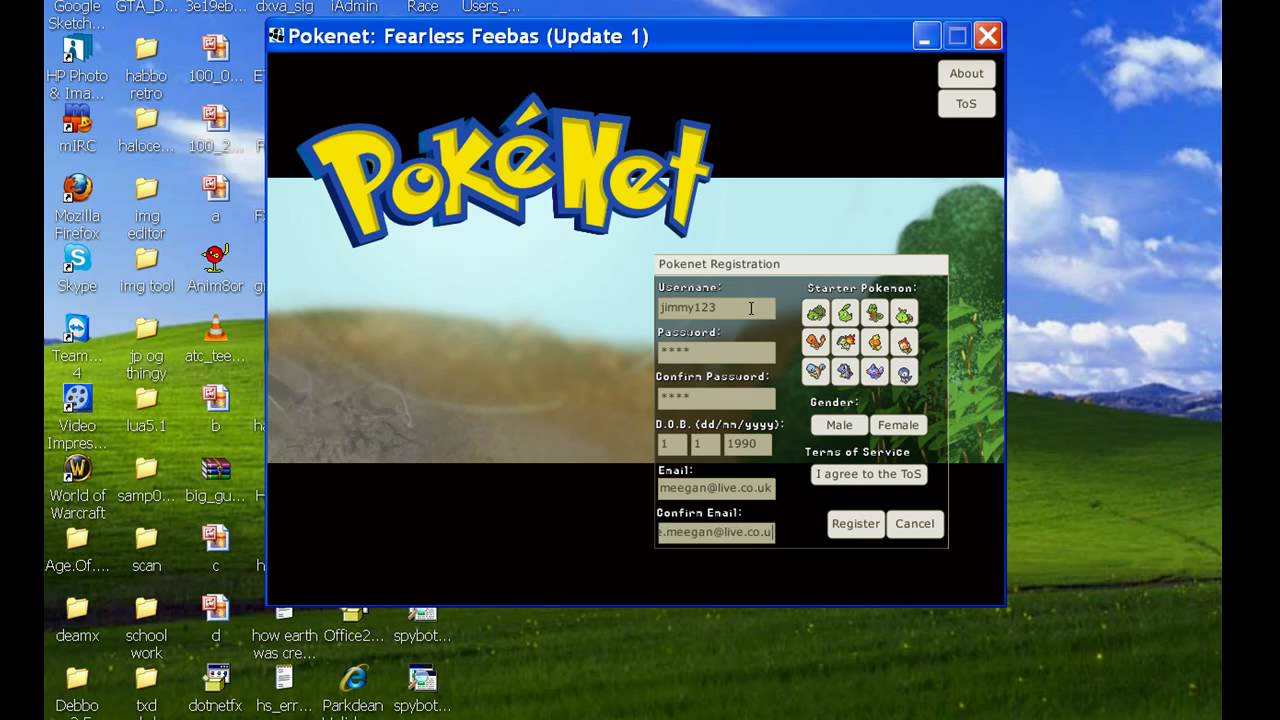Choose Treecko as starter Pokemon
1280x720 pixels.
875,314
